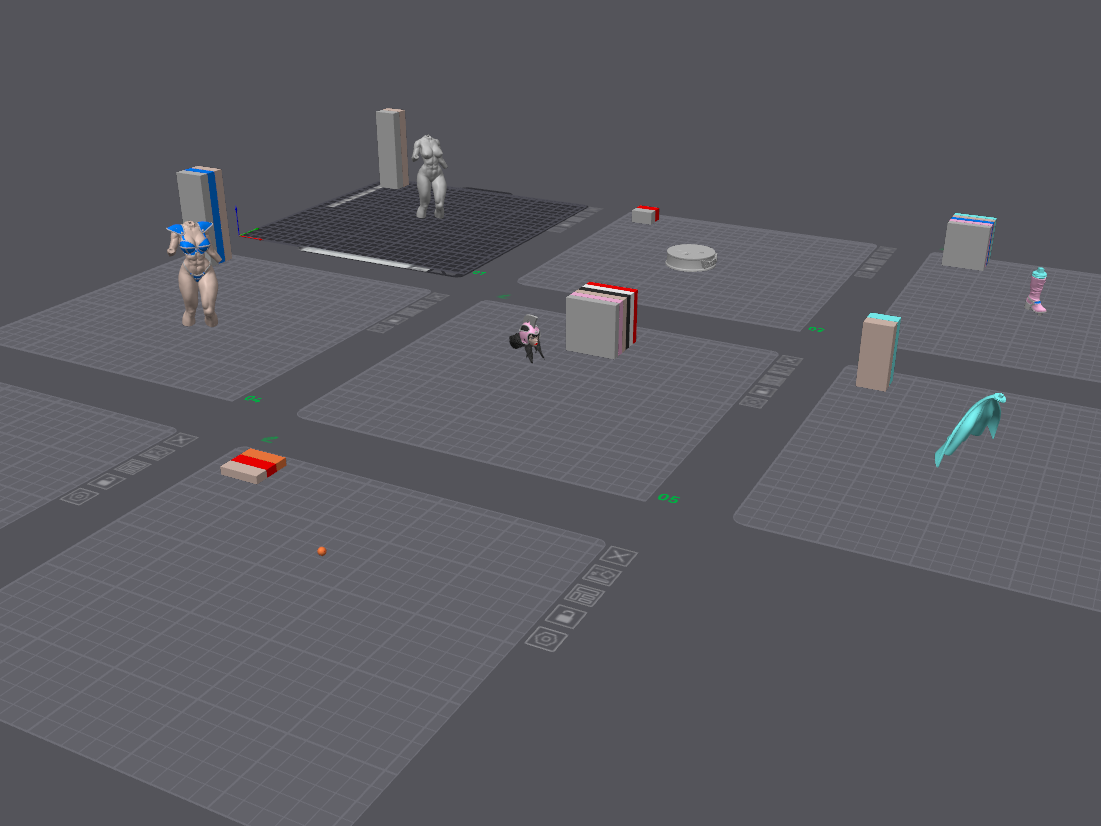Select the small red-topped block near round base
Screen dimensions: 1101x826
tap(645, 214)
